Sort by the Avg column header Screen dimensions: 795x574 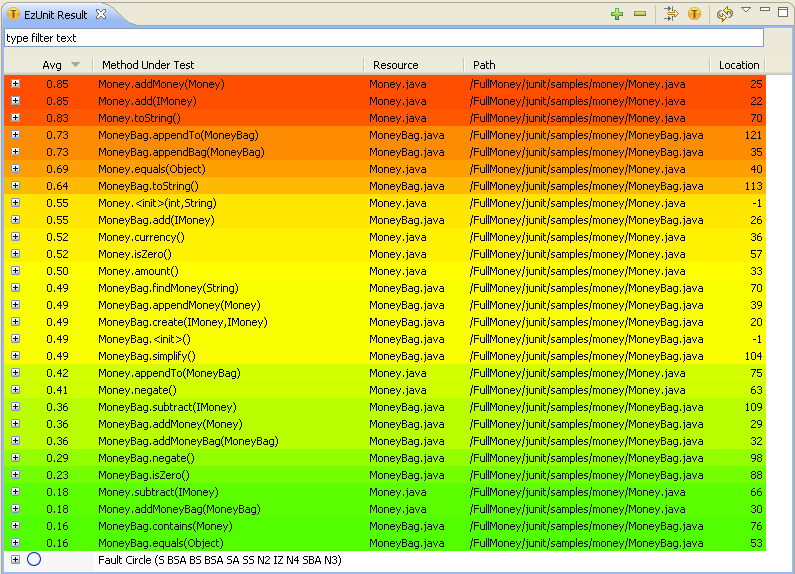click(x=52, y=65)
